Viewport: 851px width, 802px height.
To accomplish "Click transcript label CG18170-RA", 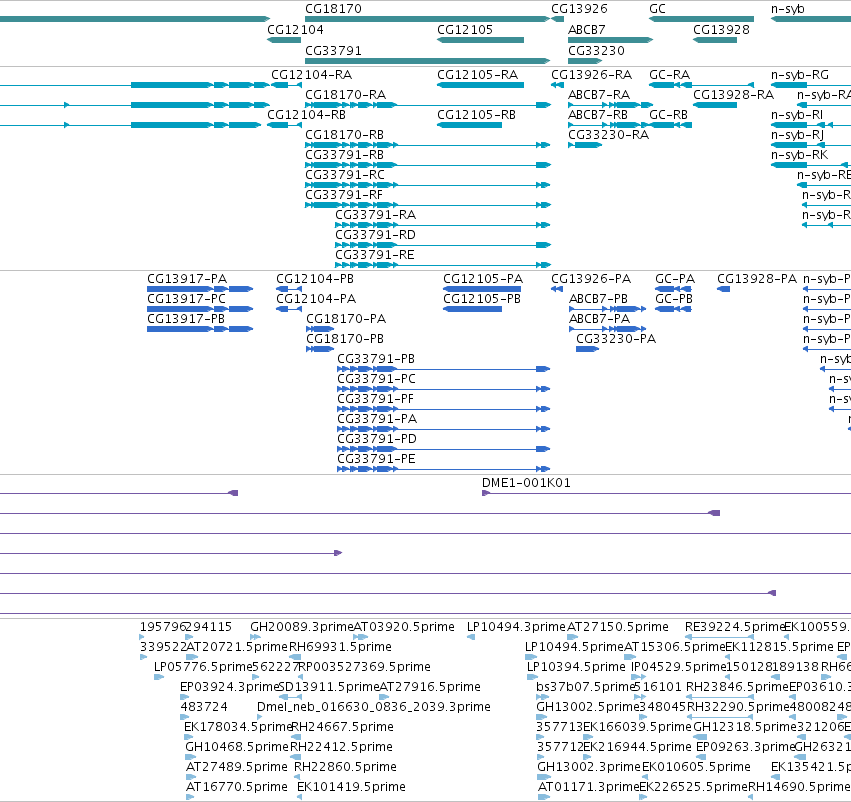I will [x=346, y=95].
